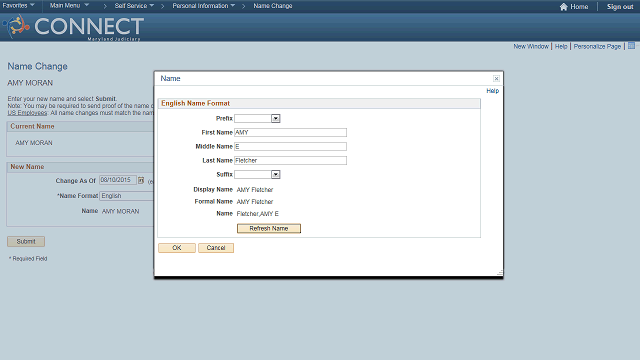
Task: Click the Middle Name input field
Action: [290, 146]
